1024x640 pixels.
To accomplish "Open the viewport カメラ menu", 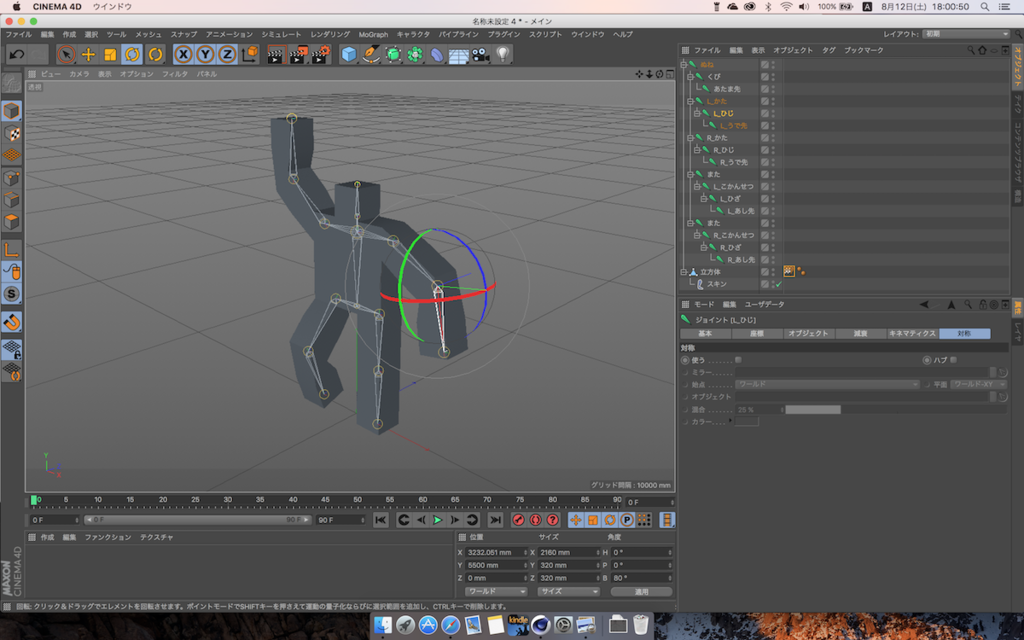I will click(80, 74).
